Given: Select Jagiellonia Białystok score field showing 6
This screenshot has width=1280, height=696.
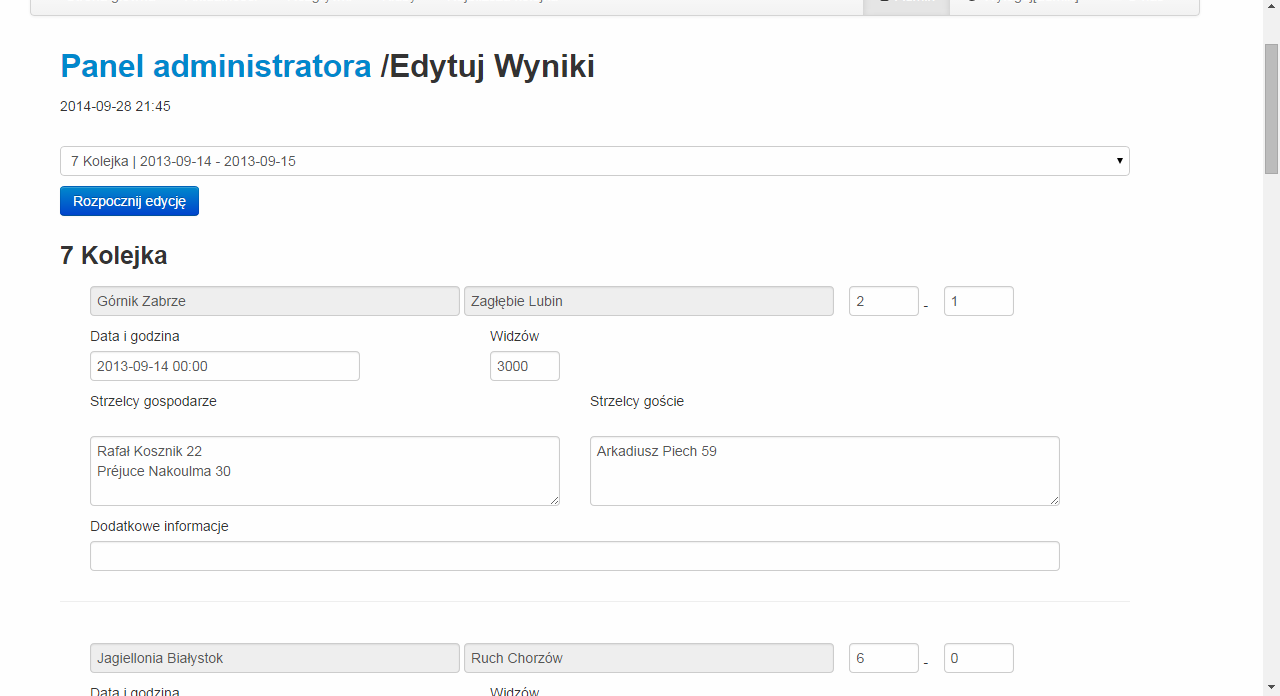Looking at the screenshot, I should point(883,658).
